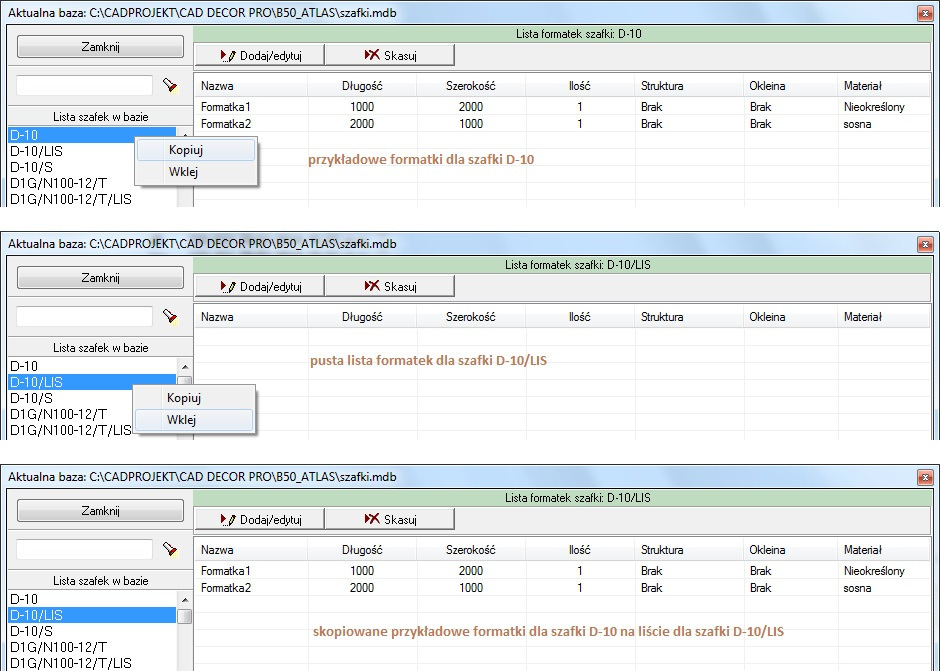
Task: Click the search flashlight icon in bottom window
Action: (x=170, y=549)
